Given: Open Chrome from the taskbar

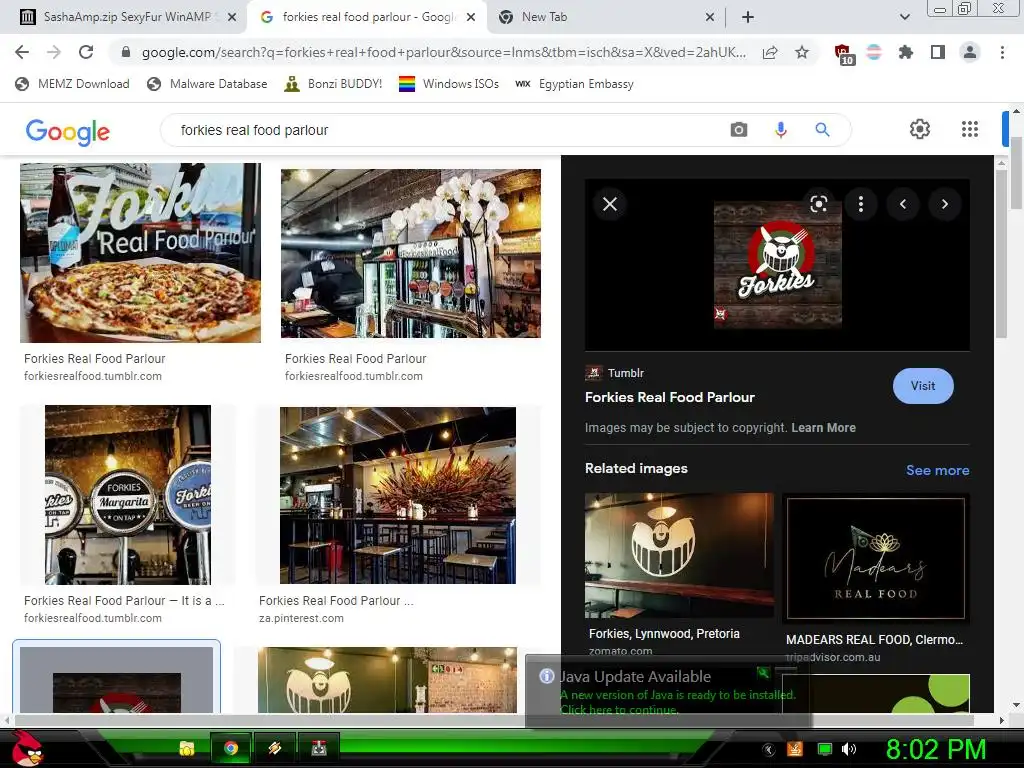Looking at the screenshot, I should [x=231, y=748].
